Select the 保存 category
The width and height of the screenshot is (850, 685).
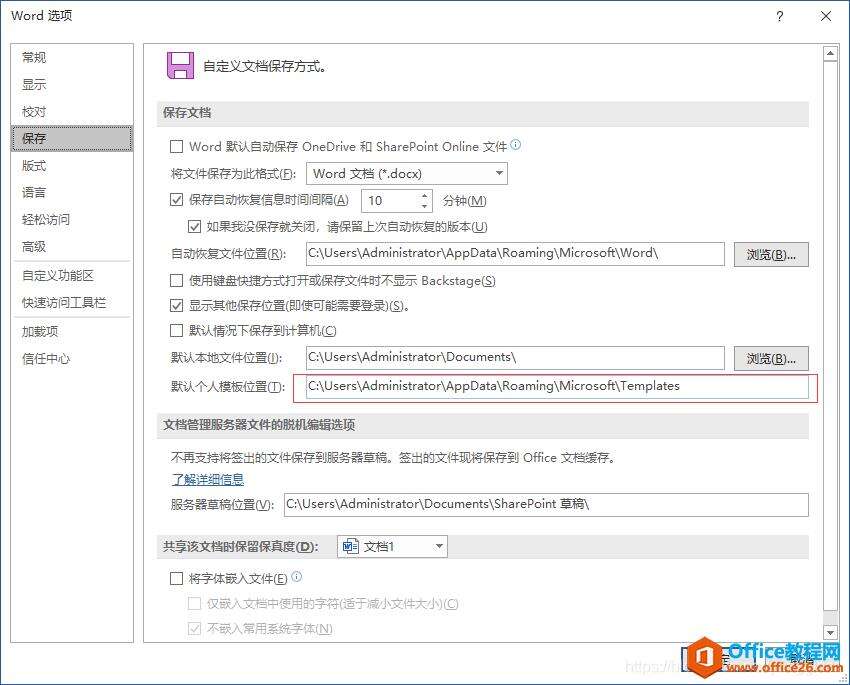(x=72, y=139)
